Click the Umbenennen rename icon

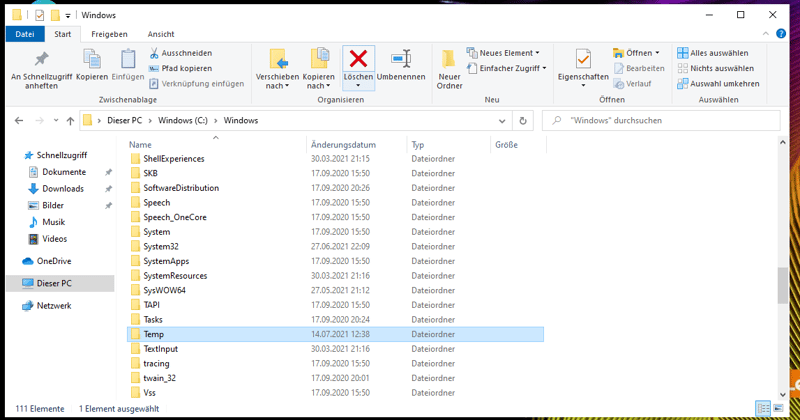(x=401, y=60)
